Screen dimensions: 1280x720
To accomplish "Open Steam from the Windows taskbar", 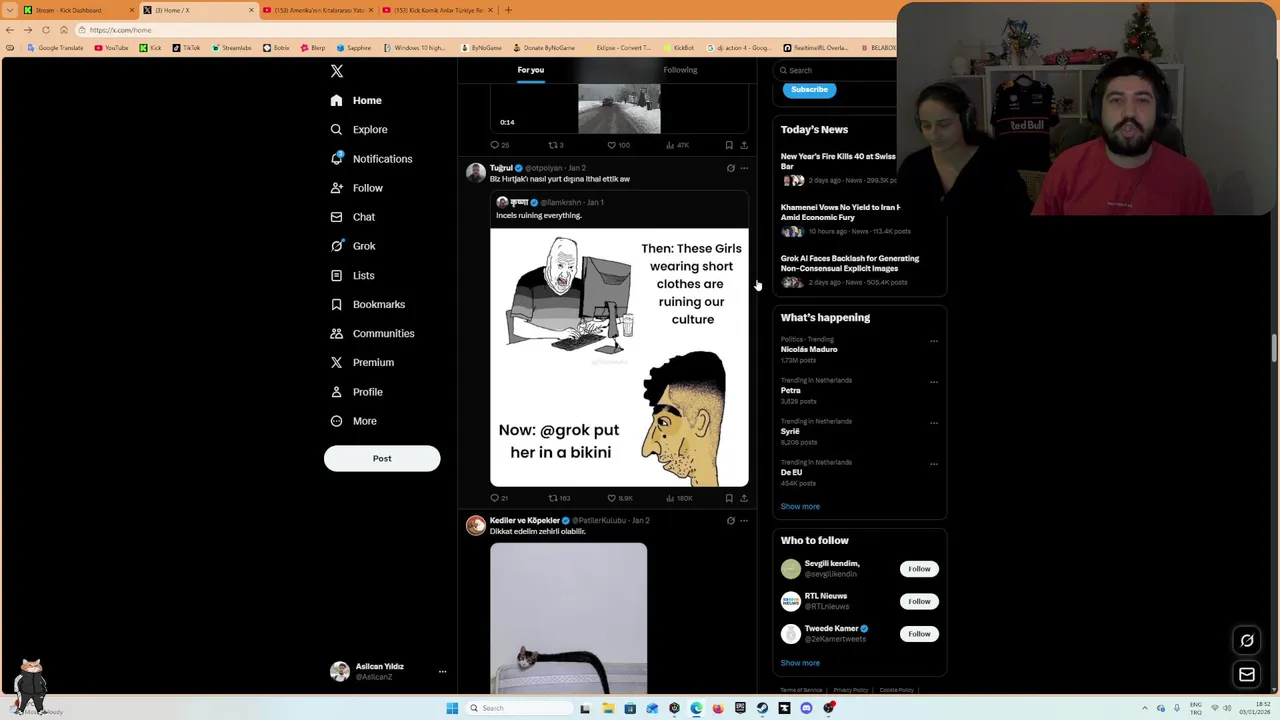I will coord(762,708).
